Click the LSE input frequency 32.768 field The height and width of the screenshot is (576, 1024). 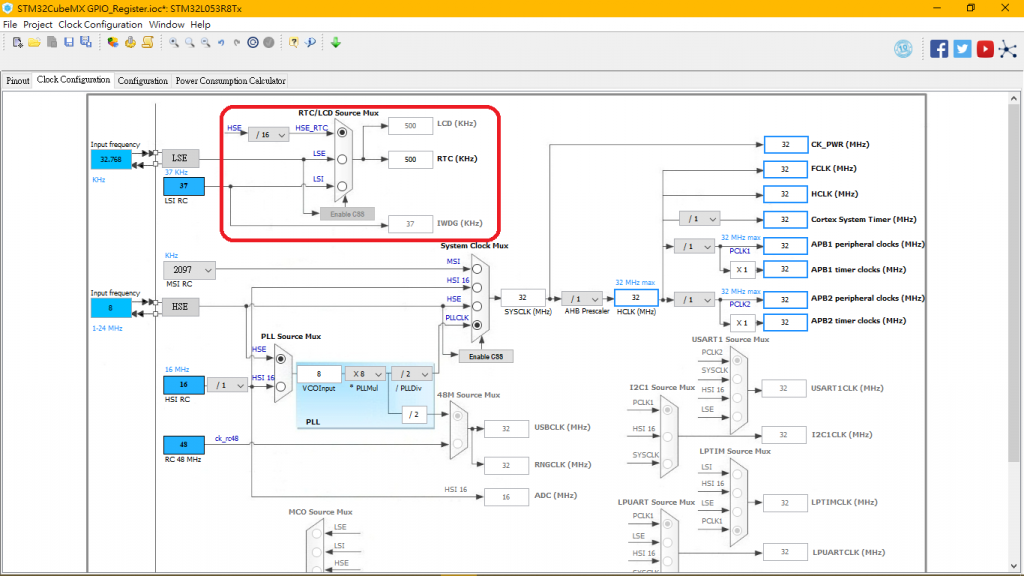coord(111,159)
